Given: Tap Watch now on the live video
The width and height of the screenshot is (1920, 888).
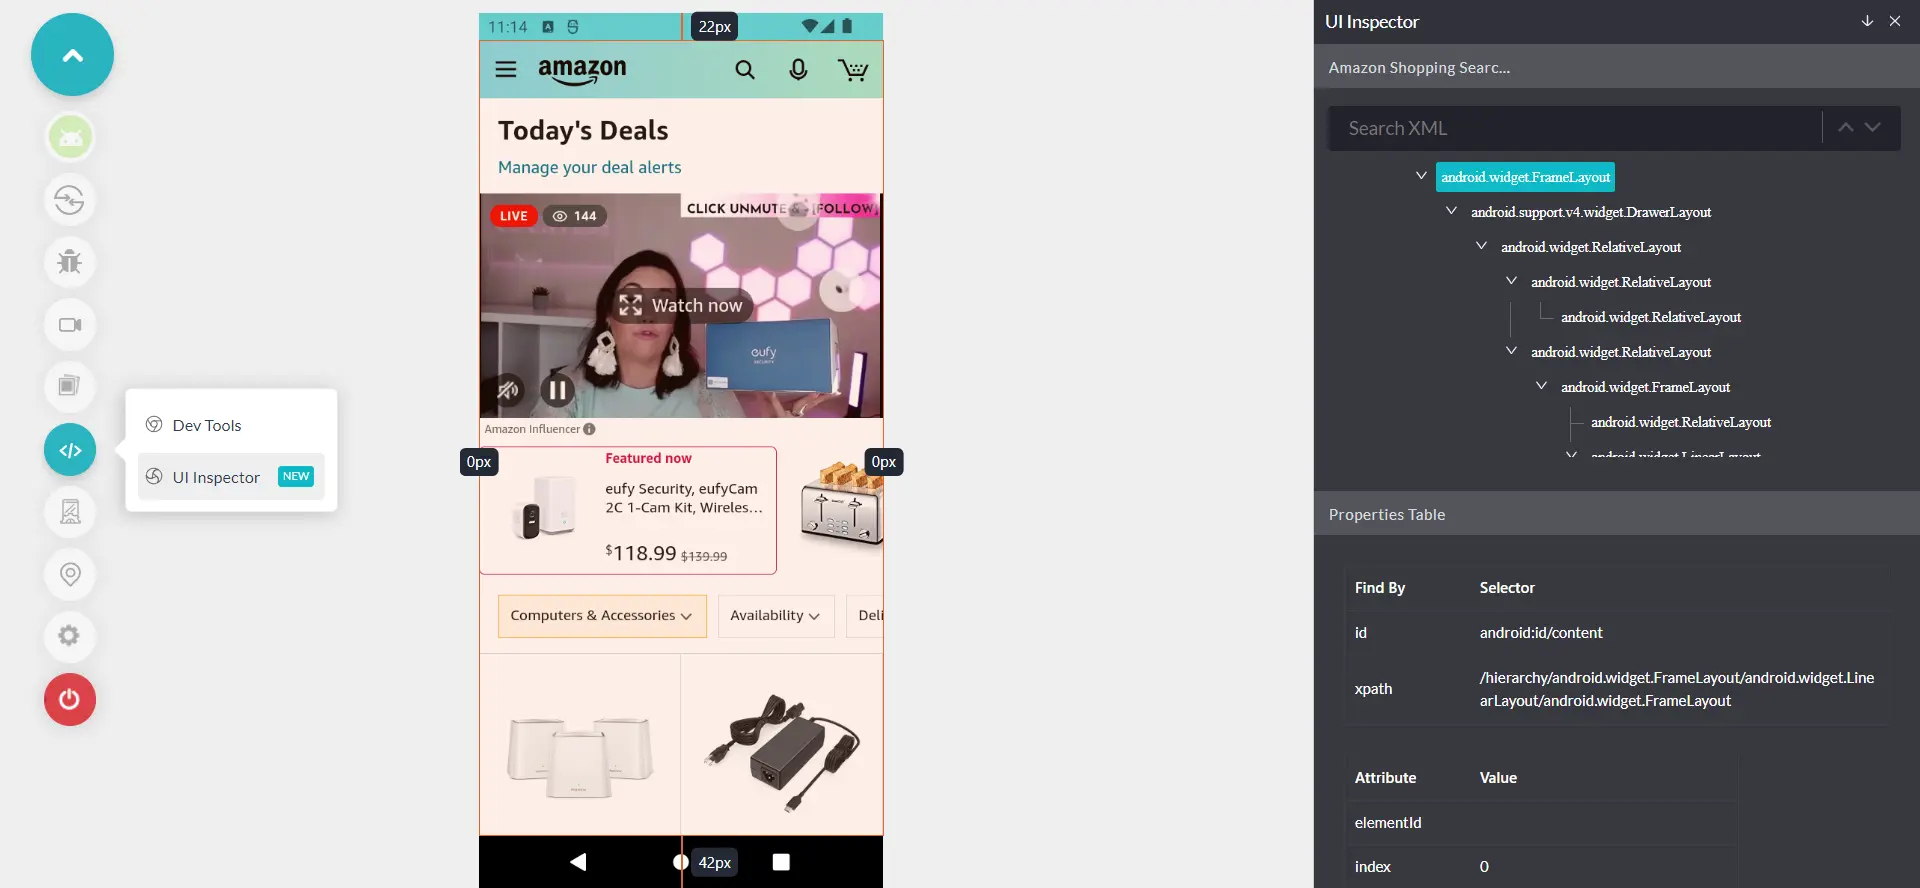Looking at the screenshot, I should pos(682,305).
